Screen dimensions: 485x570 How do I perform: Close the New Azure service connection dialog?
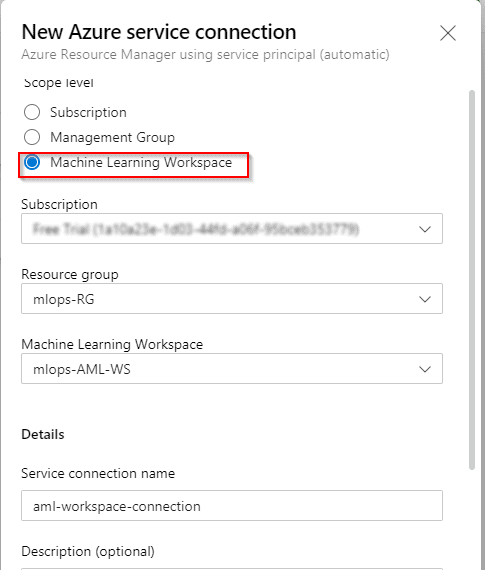(x=448, y=33)
